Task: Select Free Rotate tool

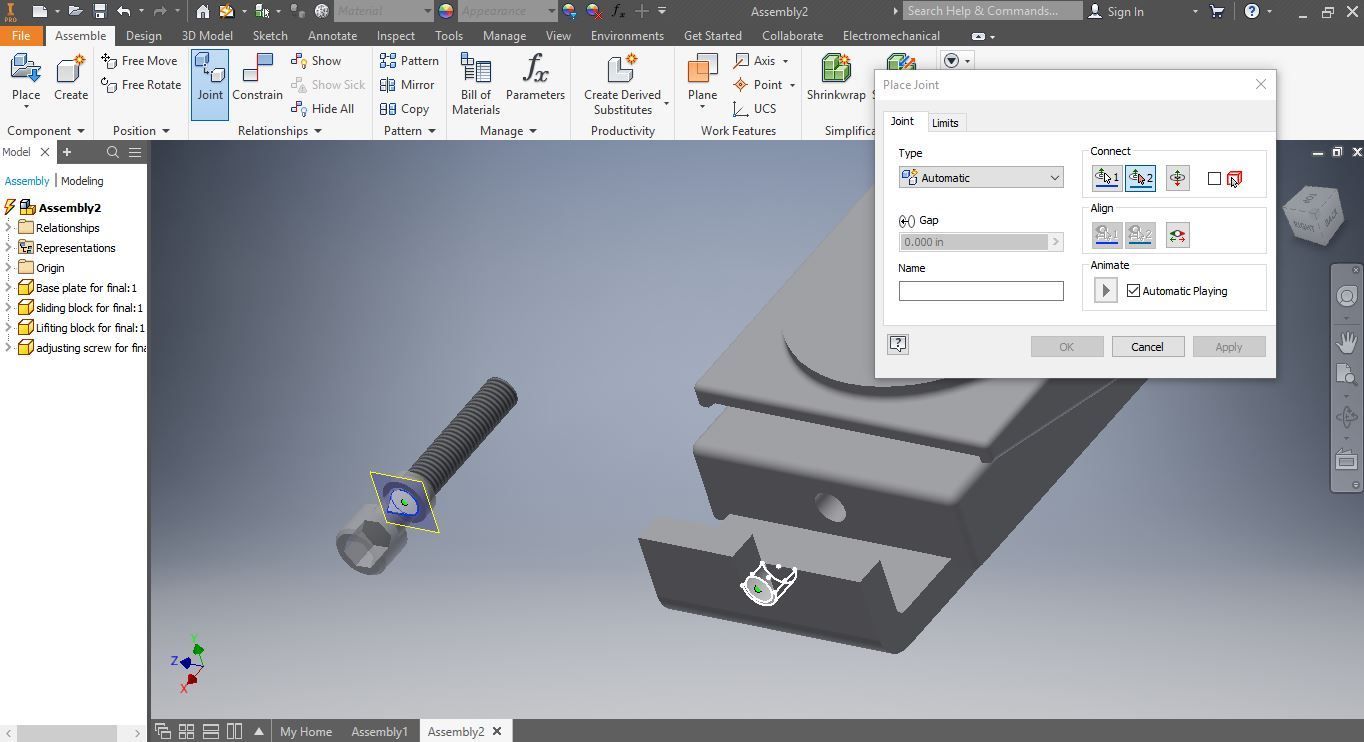Action: click(141, 85)
